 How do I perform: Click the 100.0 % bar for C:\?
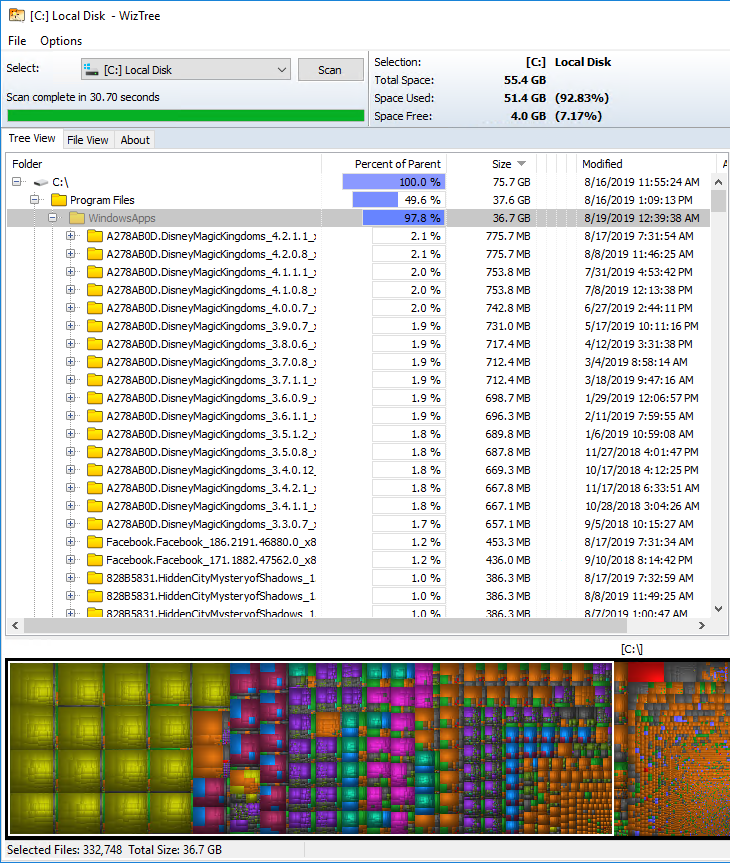click(x=394, y=182)
